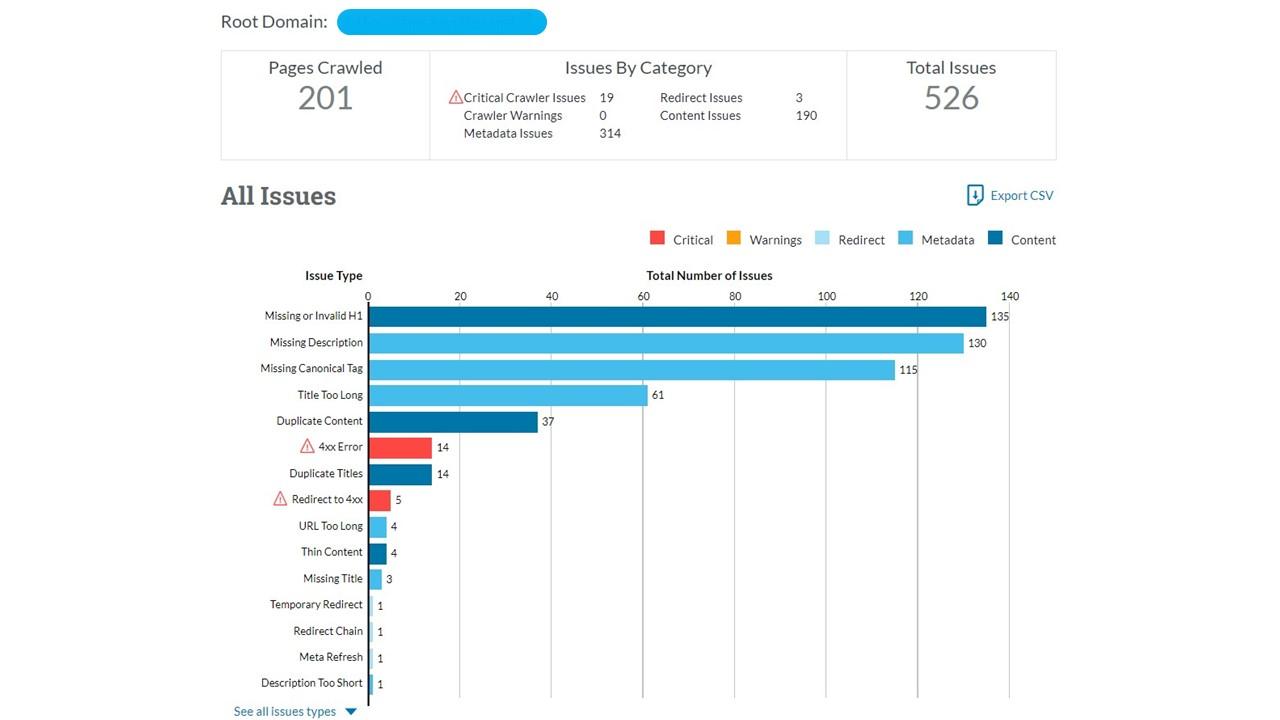
Task: Expand the issues list with the chevron arrow
Action: pyautogui.click(x=351, y=711)
